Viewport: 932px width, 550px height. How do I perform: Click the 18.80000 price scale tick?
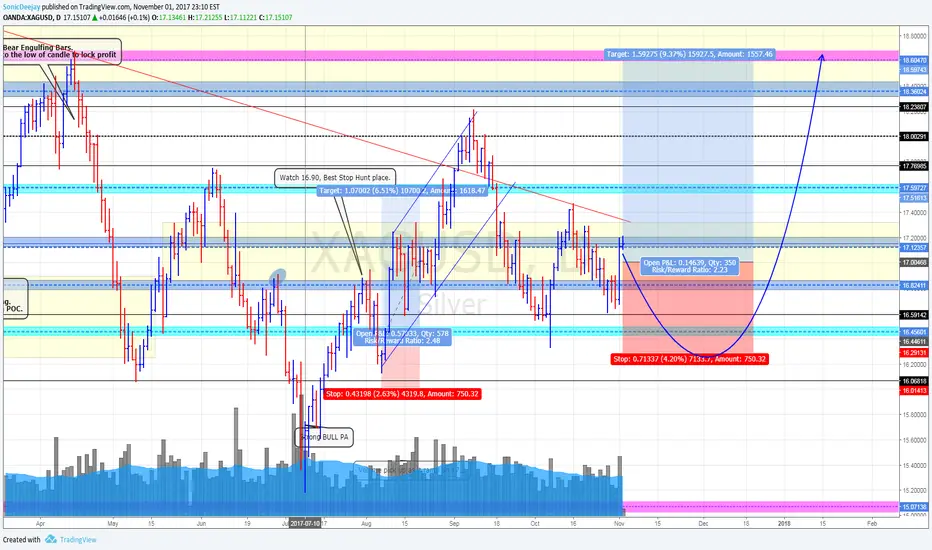click(x=914, y=36)
